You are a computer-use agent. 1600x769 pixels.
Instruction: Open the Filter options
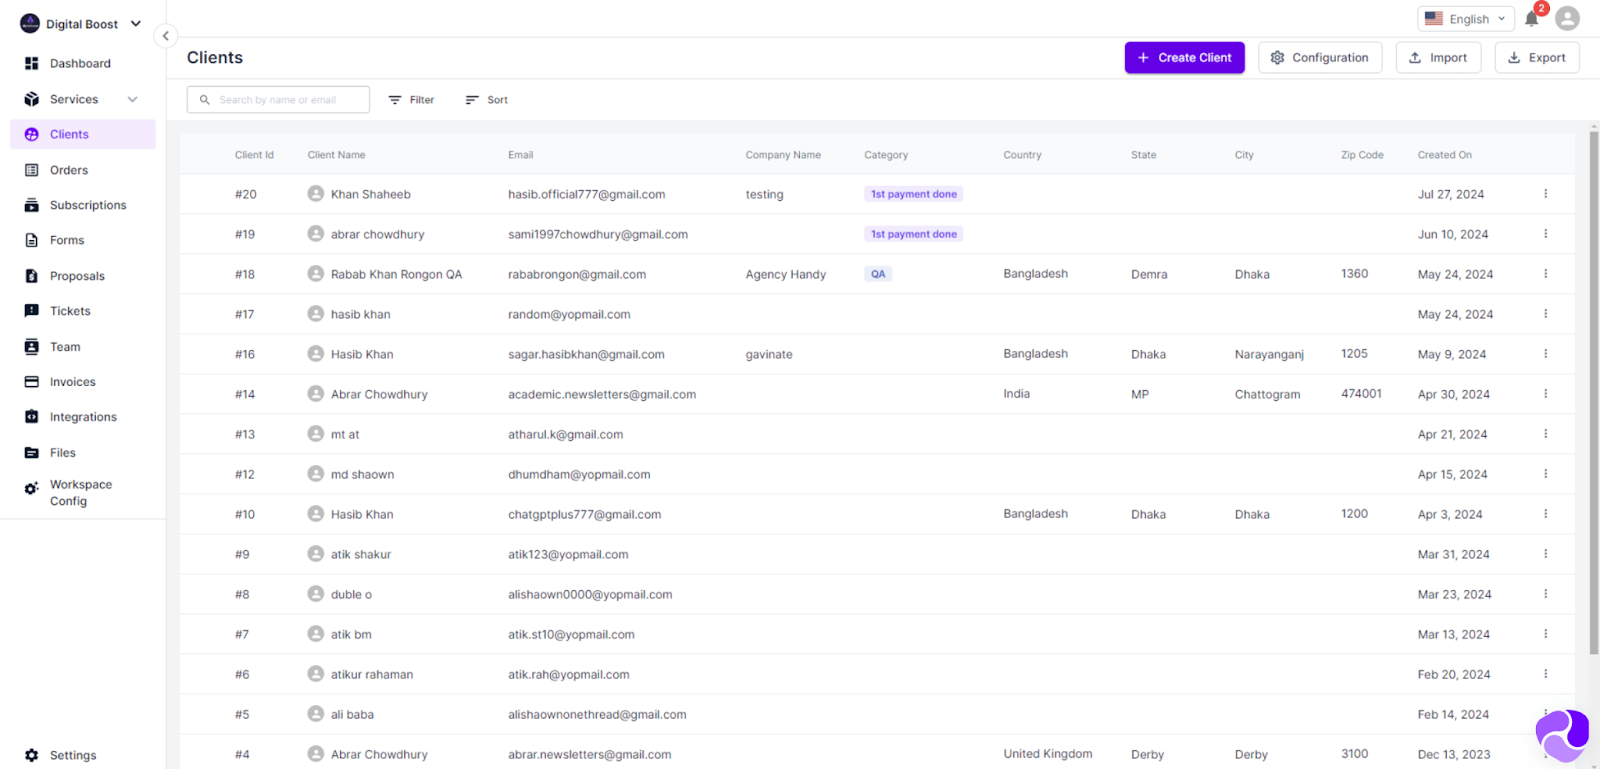pos(411,100)
